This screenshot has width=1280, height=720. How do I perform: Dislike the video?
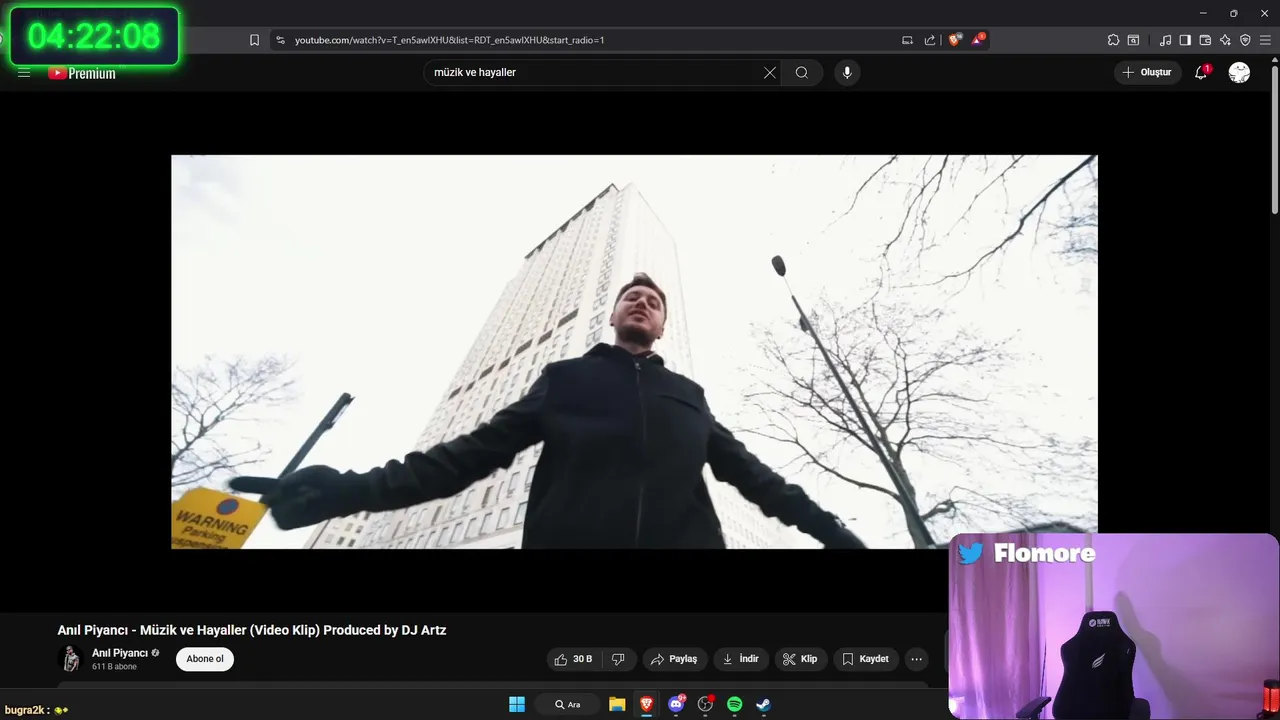(x=618, y=659)
